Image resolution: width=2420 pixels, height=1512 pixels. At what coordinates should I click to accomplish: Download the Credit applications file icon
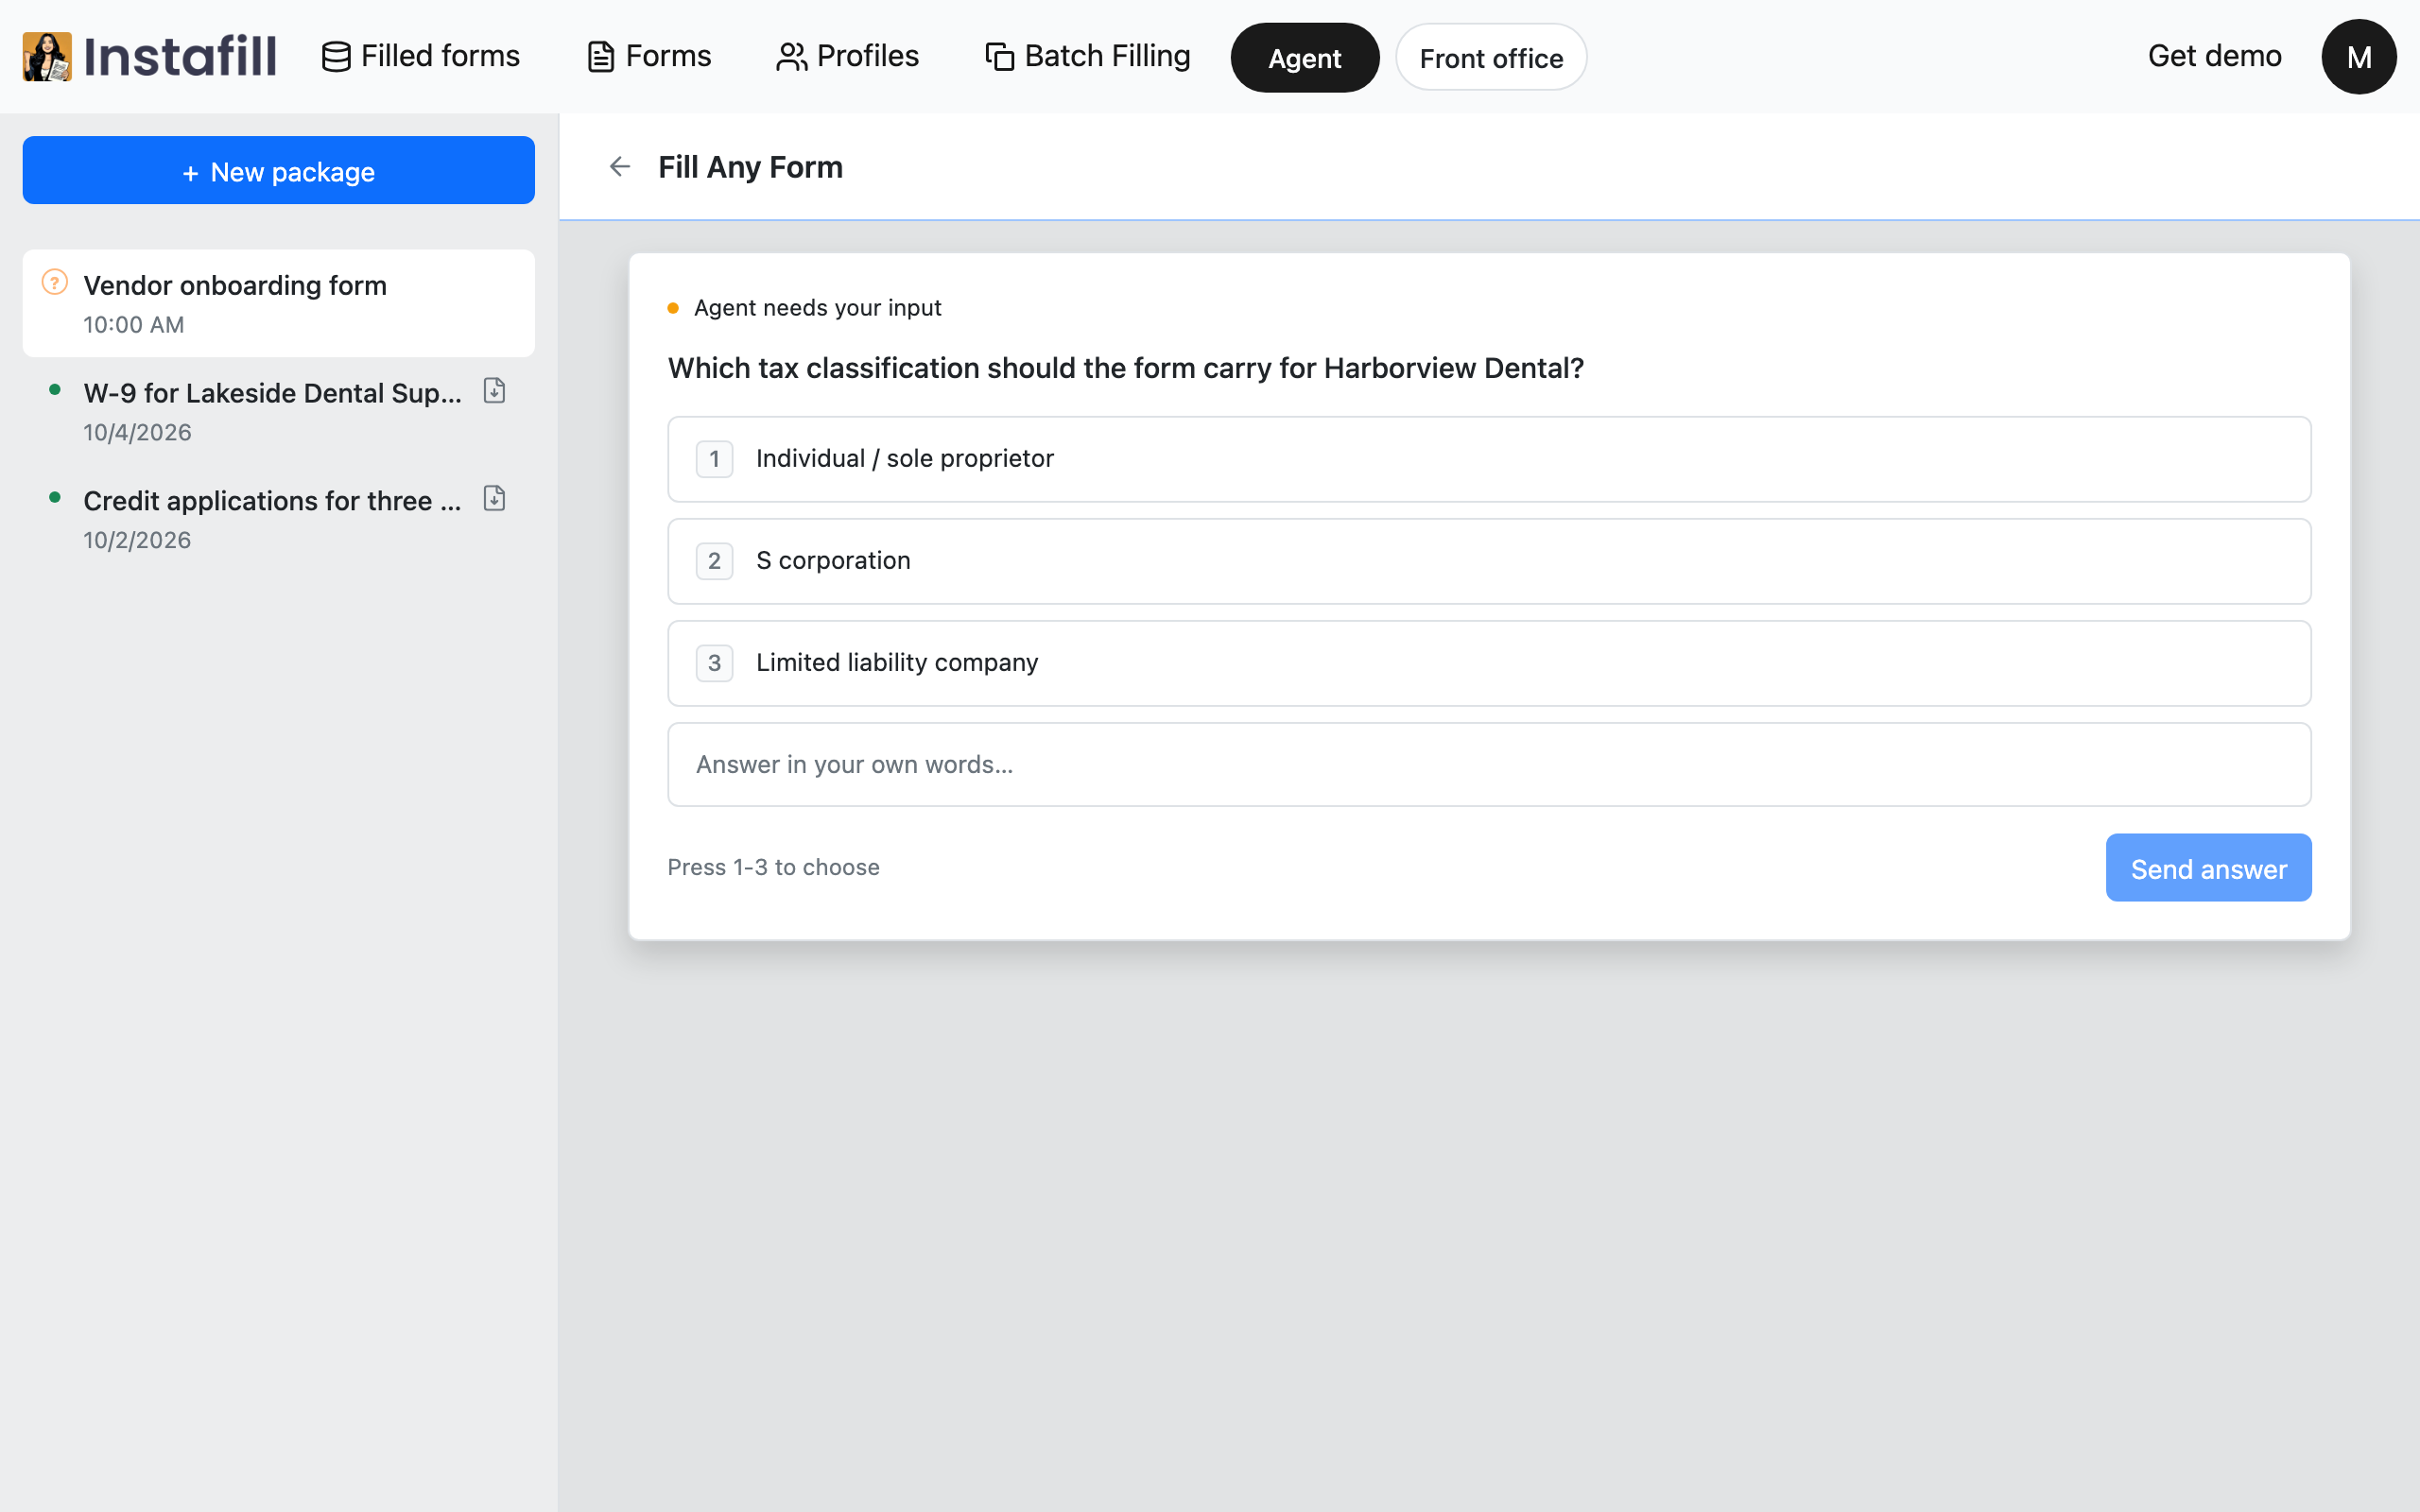tap(494, 499)
